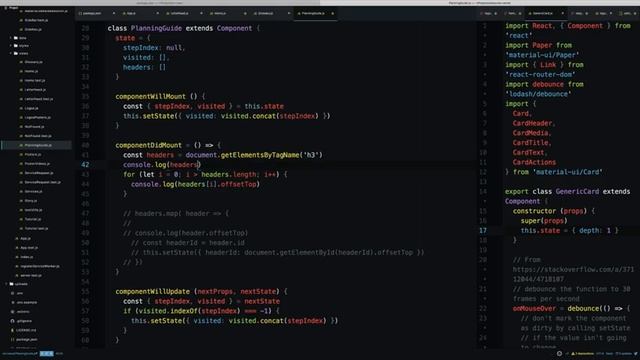Screen dimensions: 640x360
Task: Click the file icon beside .env.example
Action: tap(13, 302)
